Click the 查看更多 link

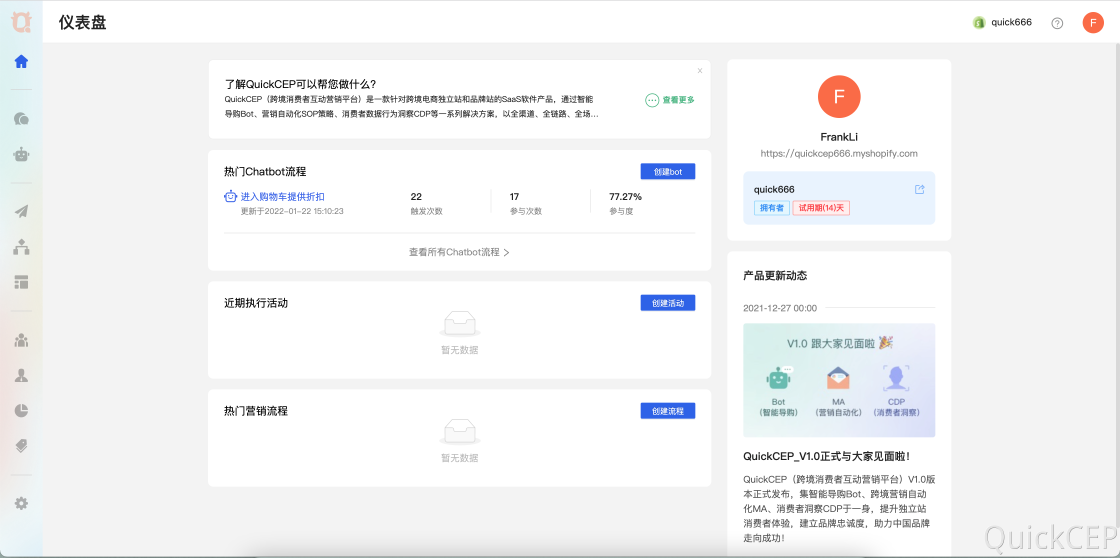(670, 100)
